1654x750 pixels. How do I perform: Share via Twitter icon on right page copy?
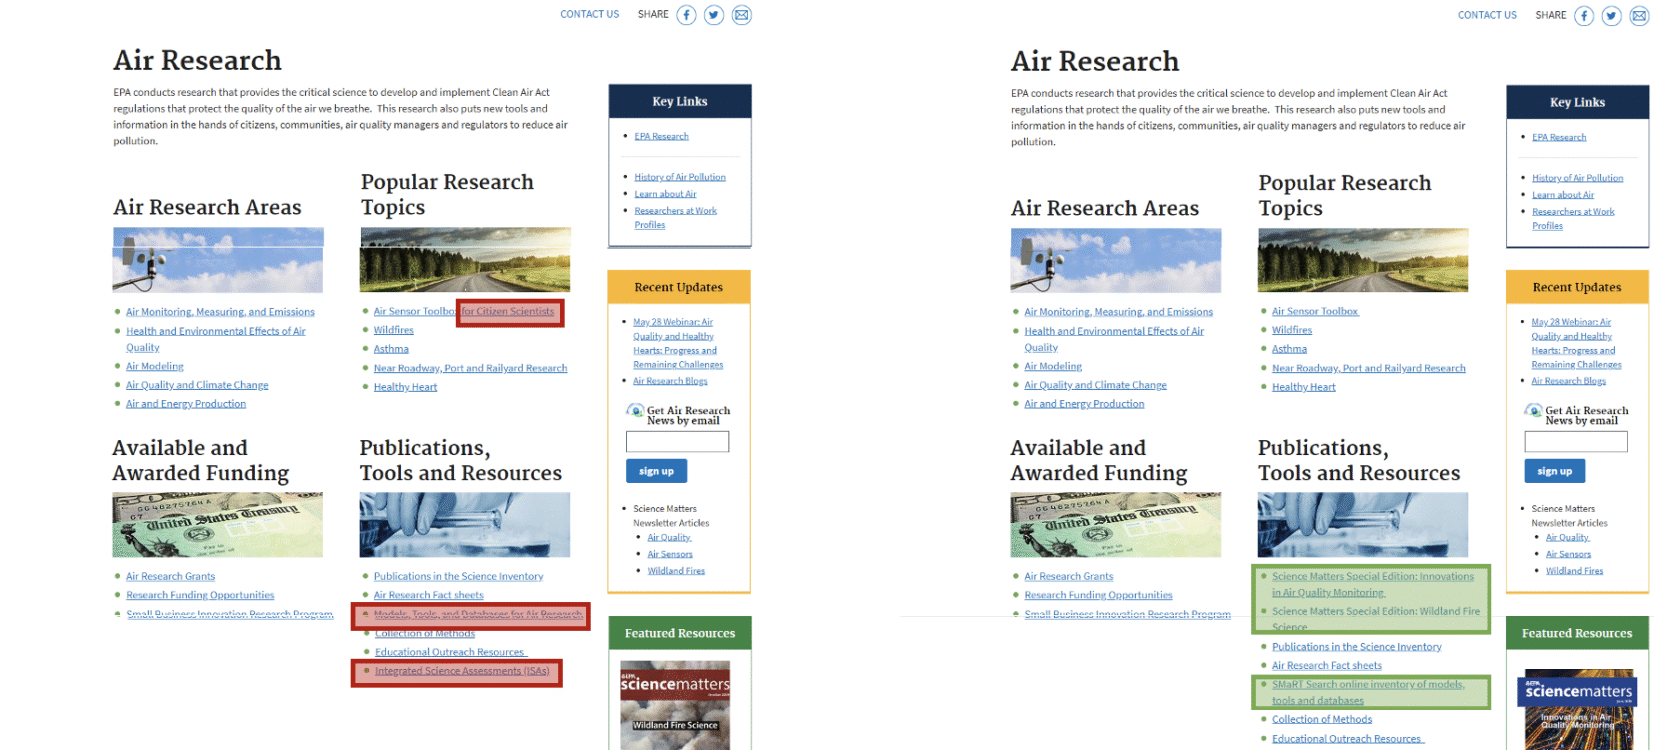pyautogui.click(x=1611, y=16)
